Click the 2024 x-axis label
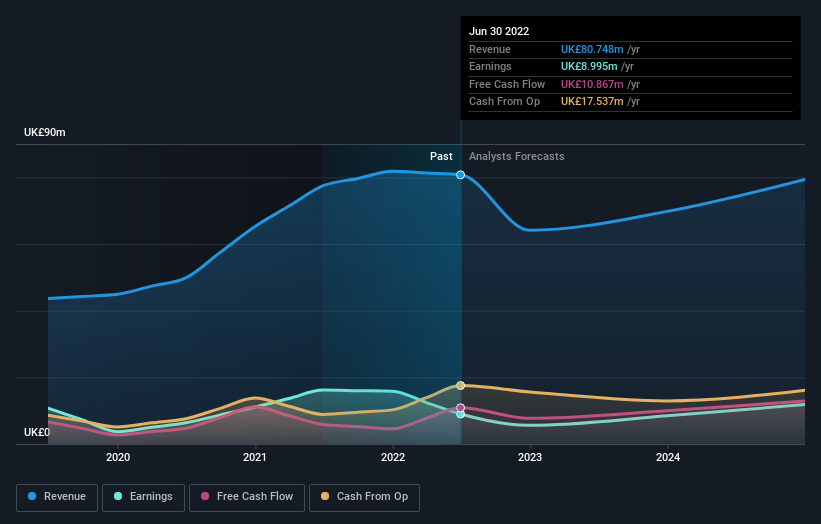The height and width of the screenshot is (524, 821). point(668,458)
